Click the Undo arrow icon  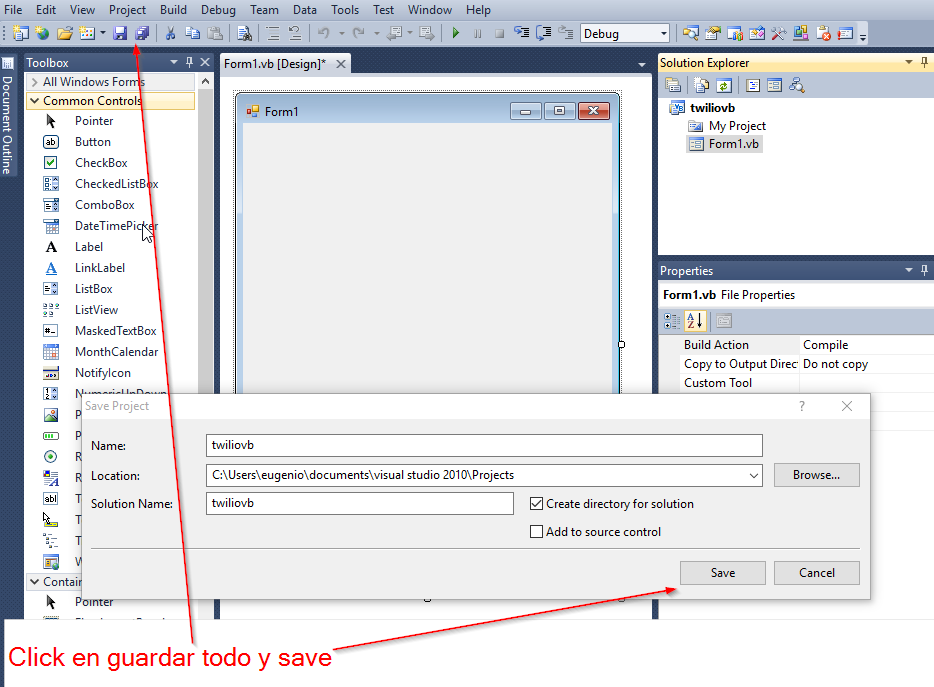tap(323, 33)
